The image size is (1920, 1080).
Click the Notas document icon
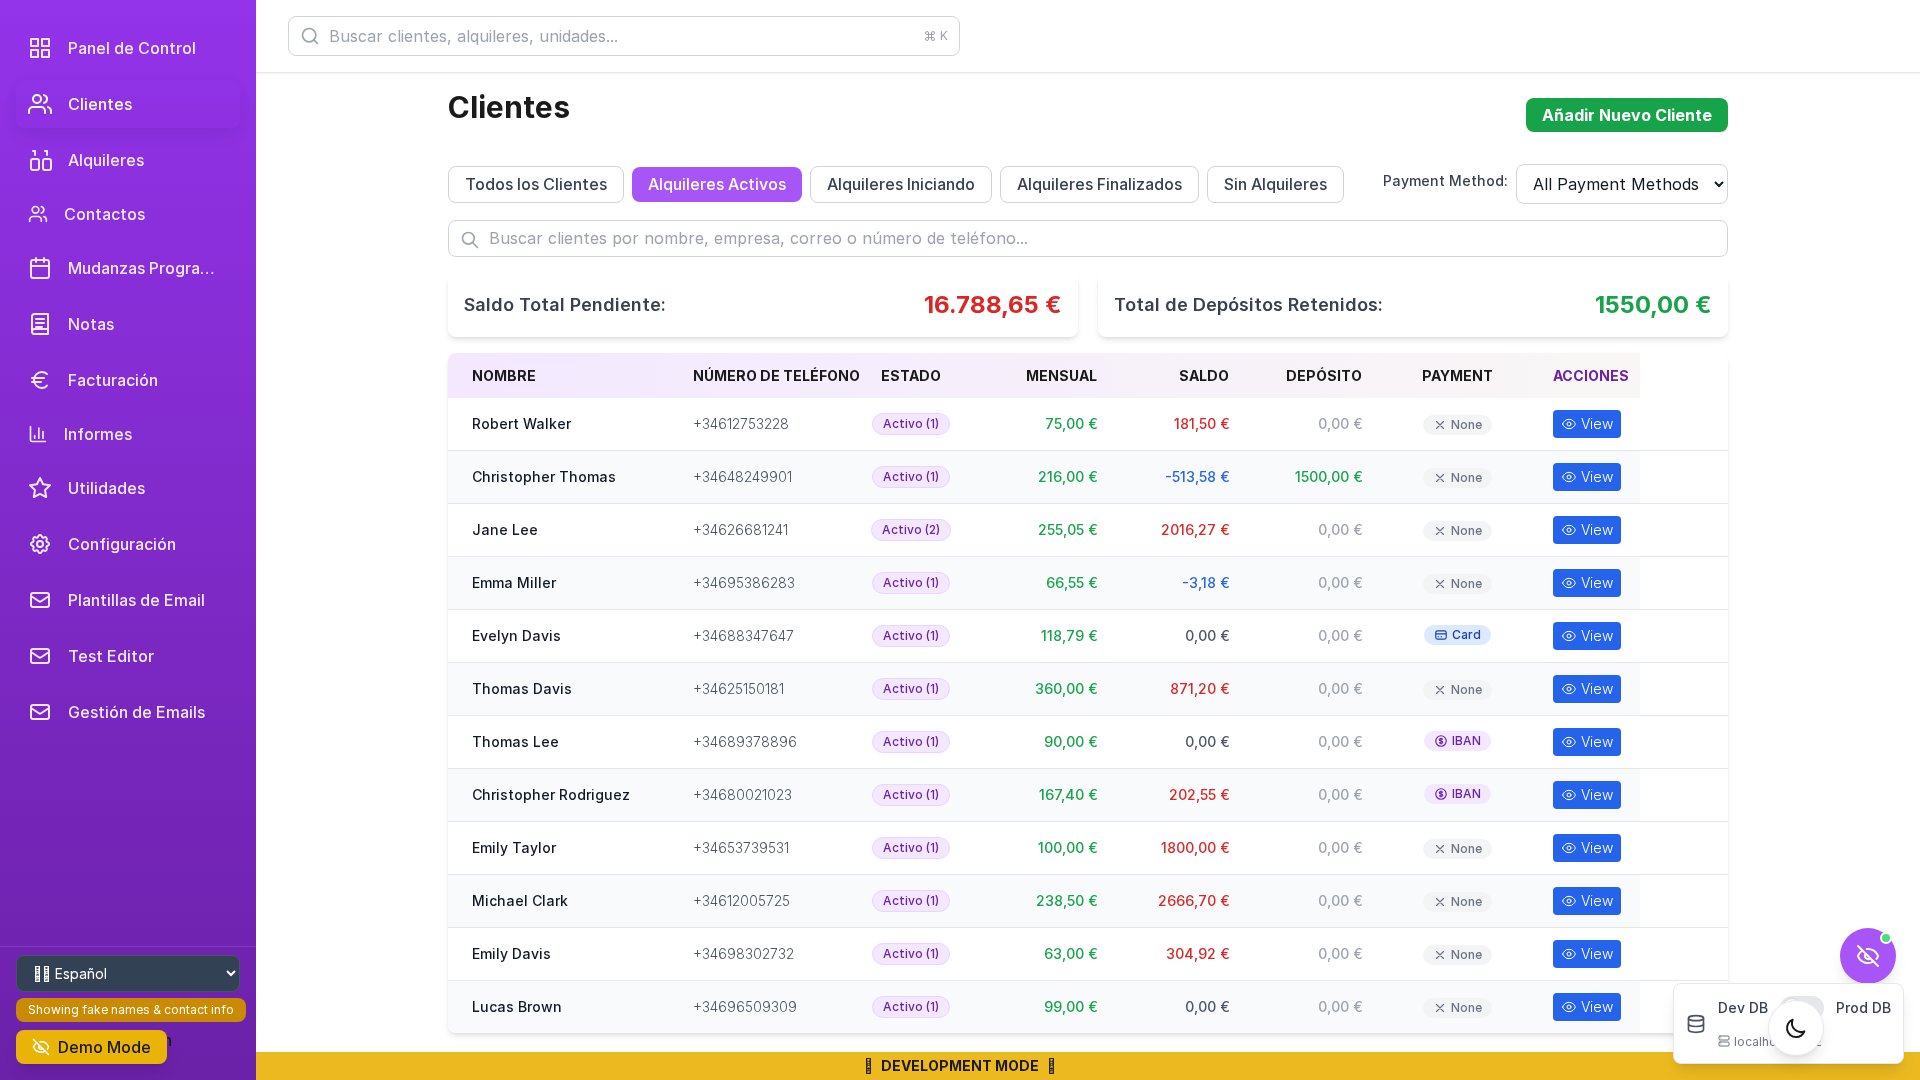(x=40, y=324)
